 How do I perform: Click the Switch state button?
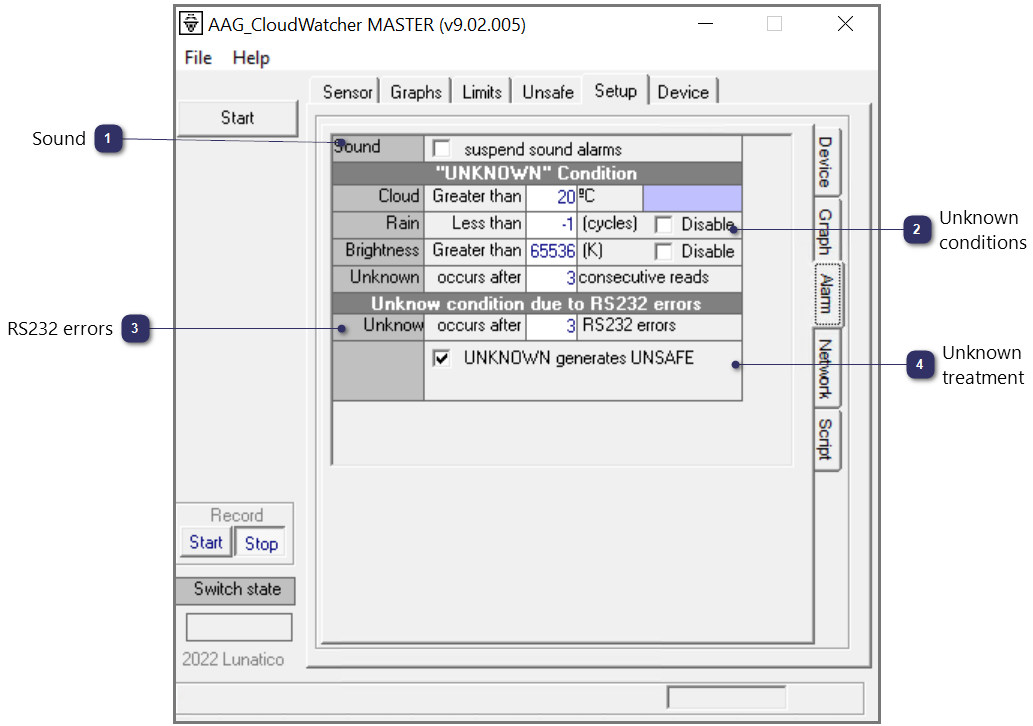(x=236, y=590)
